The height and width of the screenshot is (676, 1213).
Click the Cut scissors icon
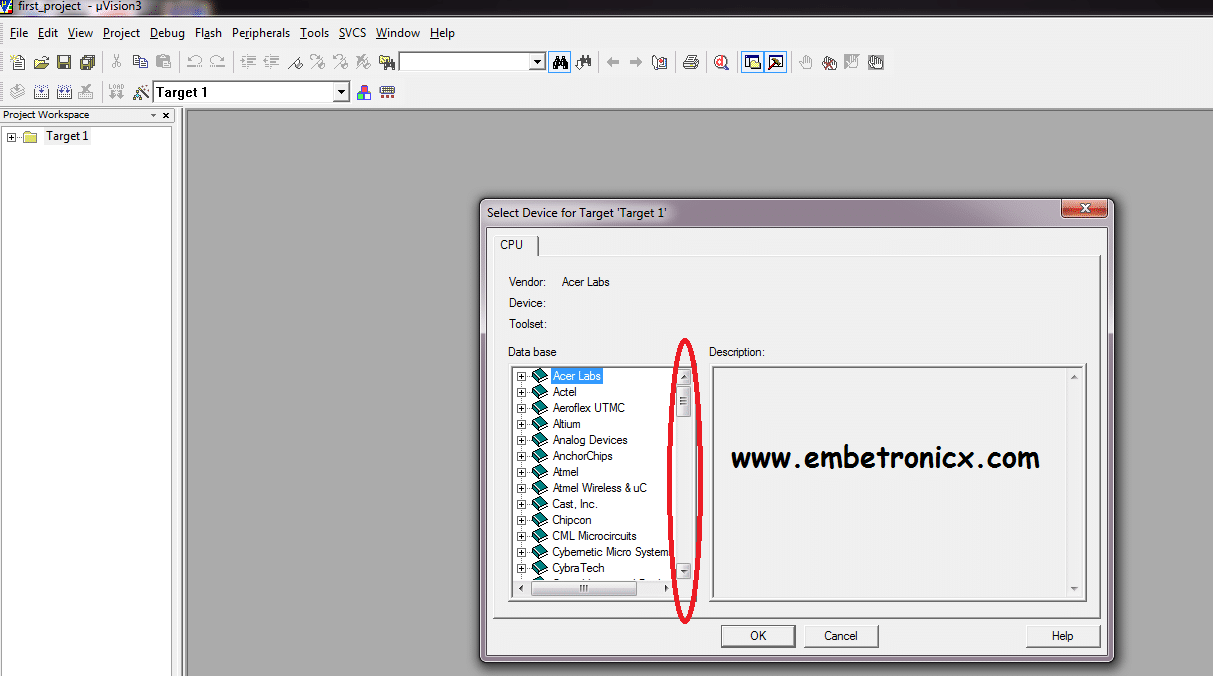point(116,62)
